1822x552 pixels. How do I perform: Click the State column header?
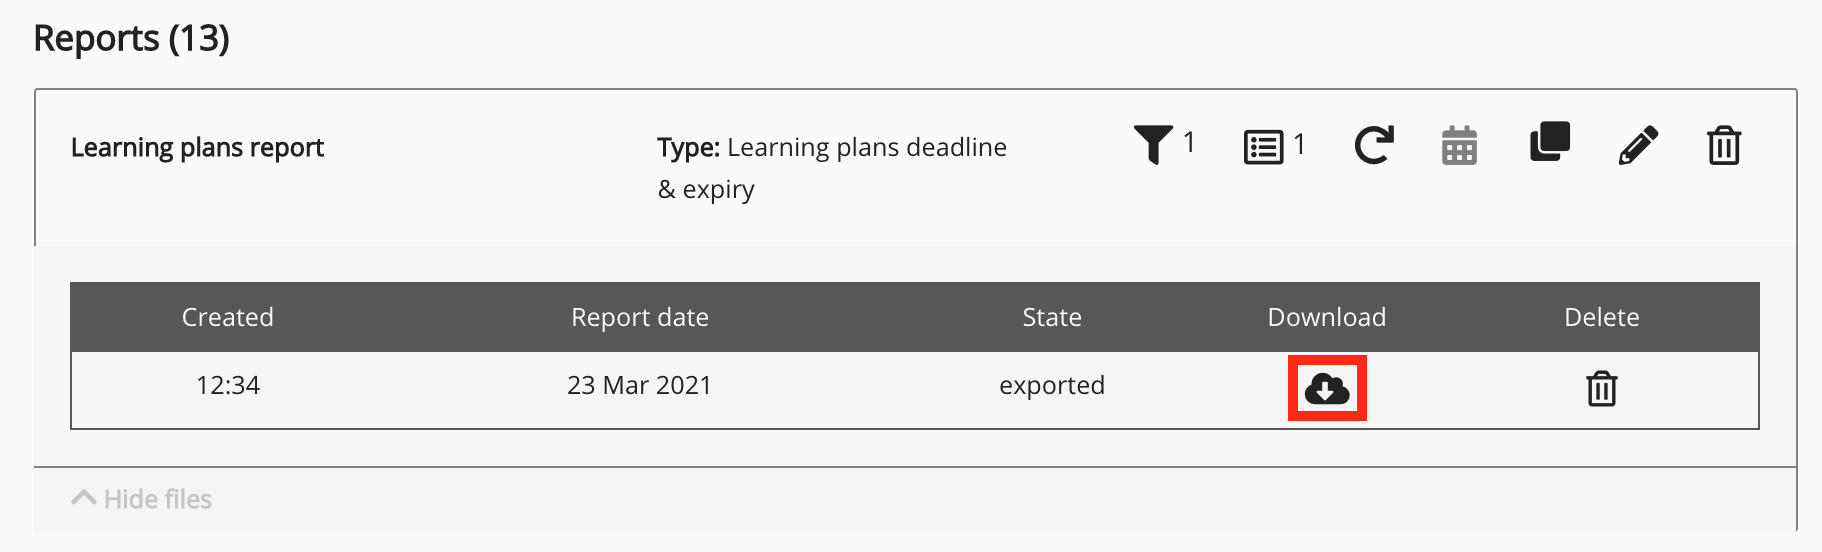pyautogui.click(x=1051, y=317)
